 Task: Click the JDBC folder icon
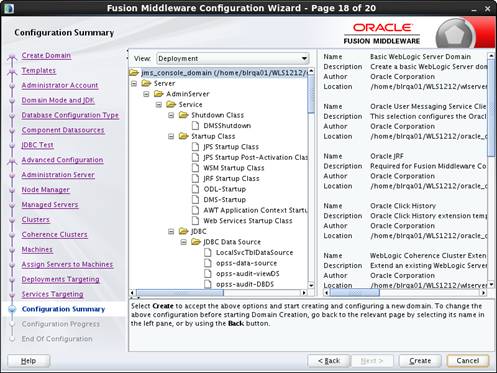coord(184,231)
